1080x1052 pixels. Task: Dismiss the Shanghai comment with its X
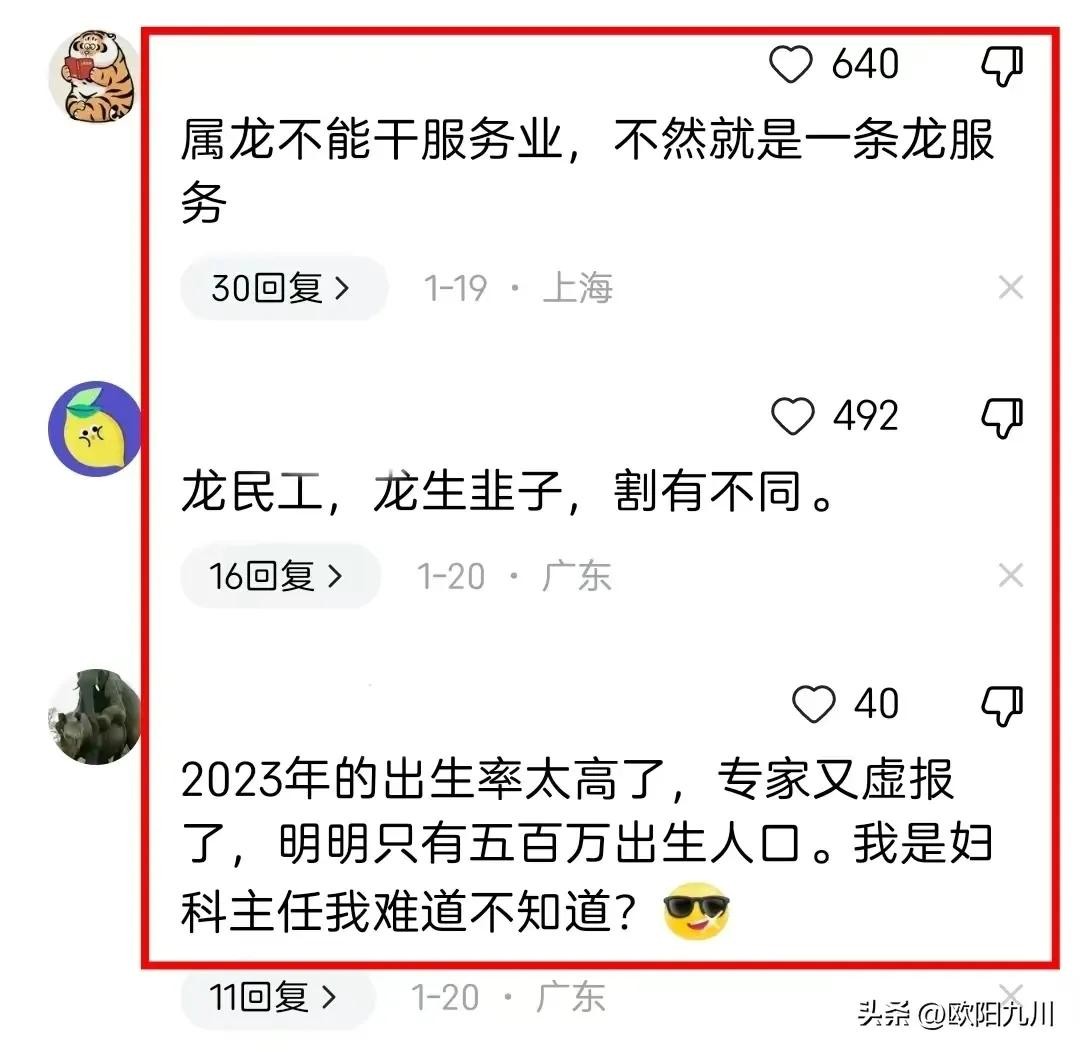pyautogui.click(x=1010, y=287)
